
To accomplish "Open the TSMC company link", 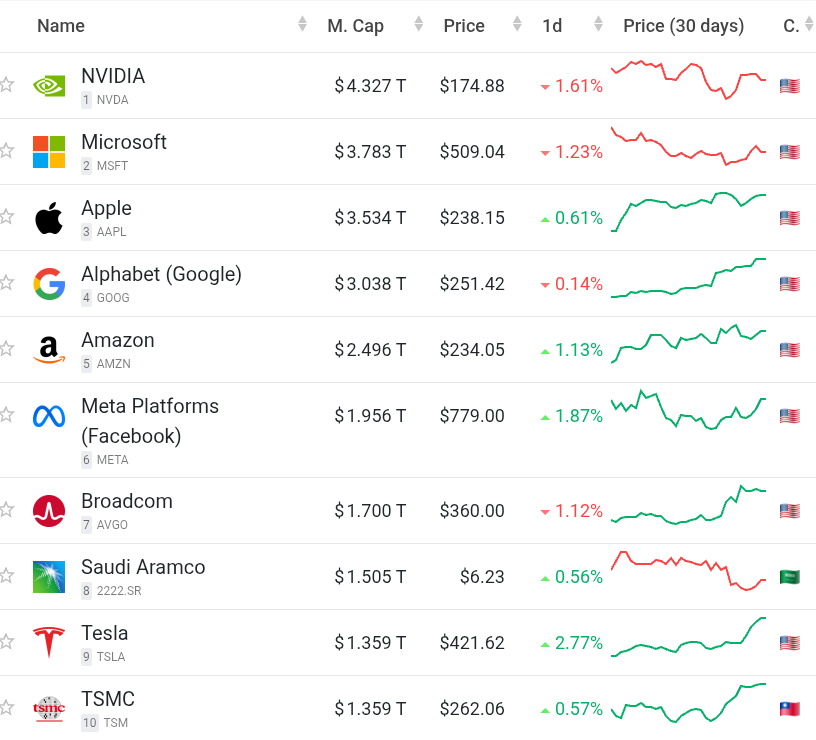I will click(x=108, y=699).
